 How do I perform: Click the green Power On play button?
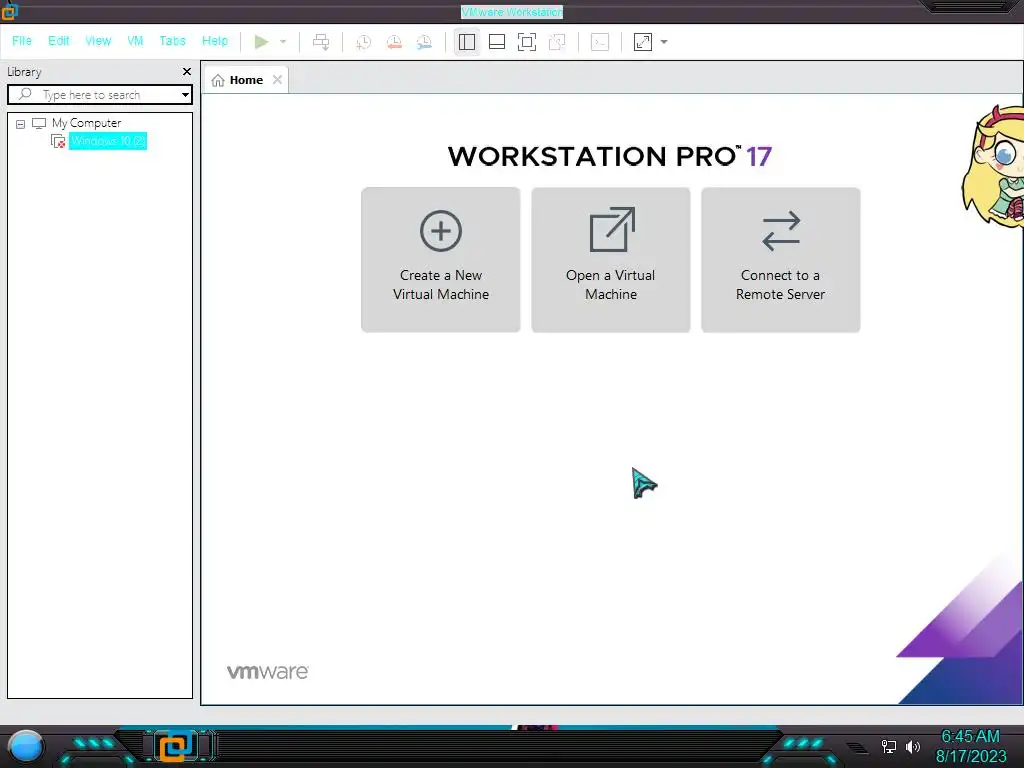click(261, 42)
